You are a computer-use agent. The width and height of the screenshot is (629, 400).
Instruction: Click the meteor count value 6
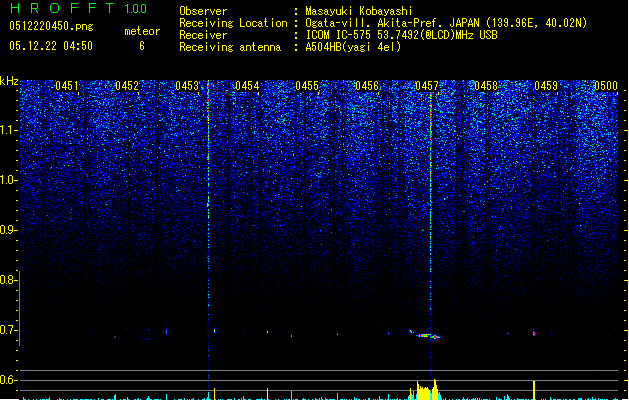(x=142, y=46)
